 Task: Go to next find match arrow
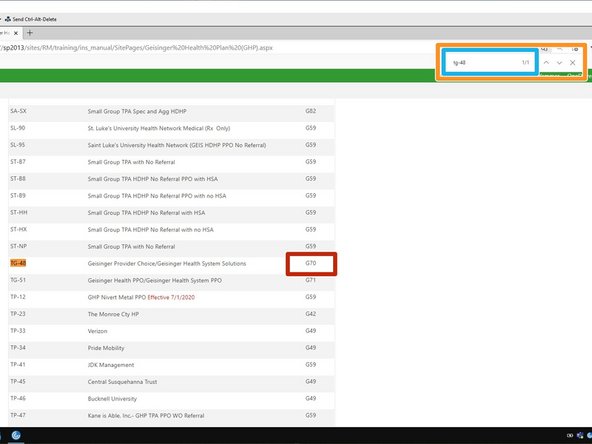click(x=560, y=63)
